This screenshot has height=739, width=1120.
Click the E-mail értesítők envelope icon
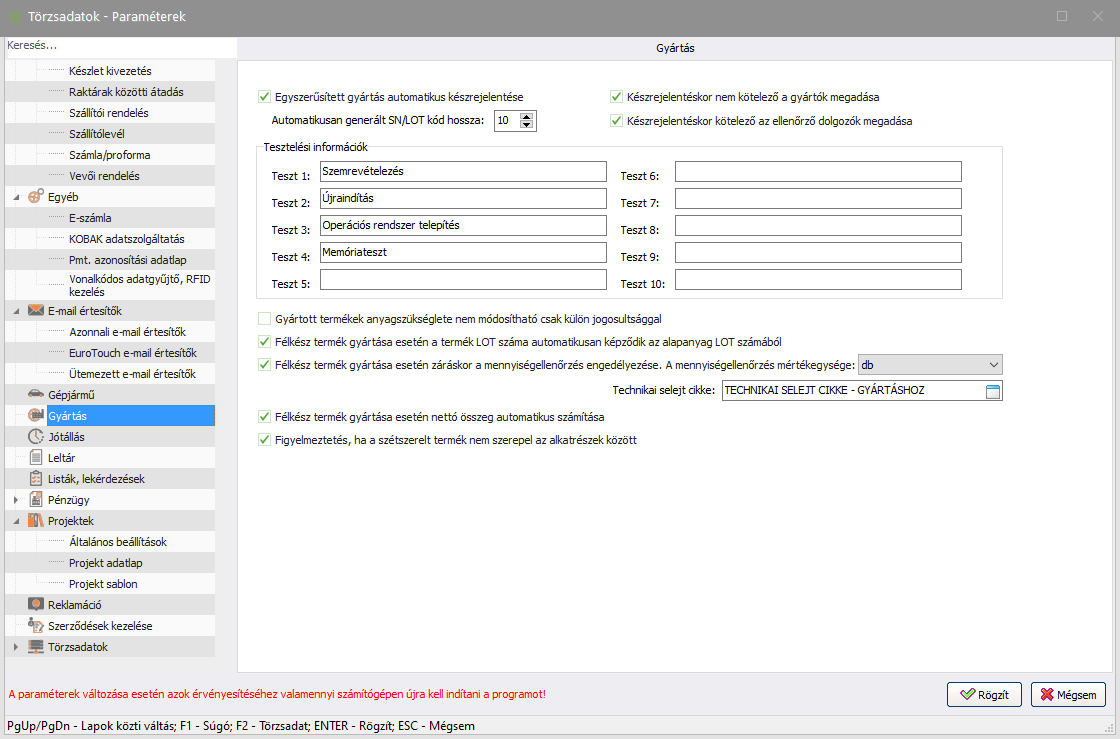point(35,311)
